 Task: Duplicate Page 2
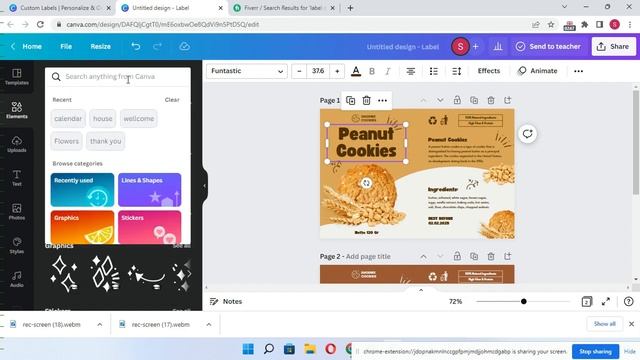tap(474, 256)
